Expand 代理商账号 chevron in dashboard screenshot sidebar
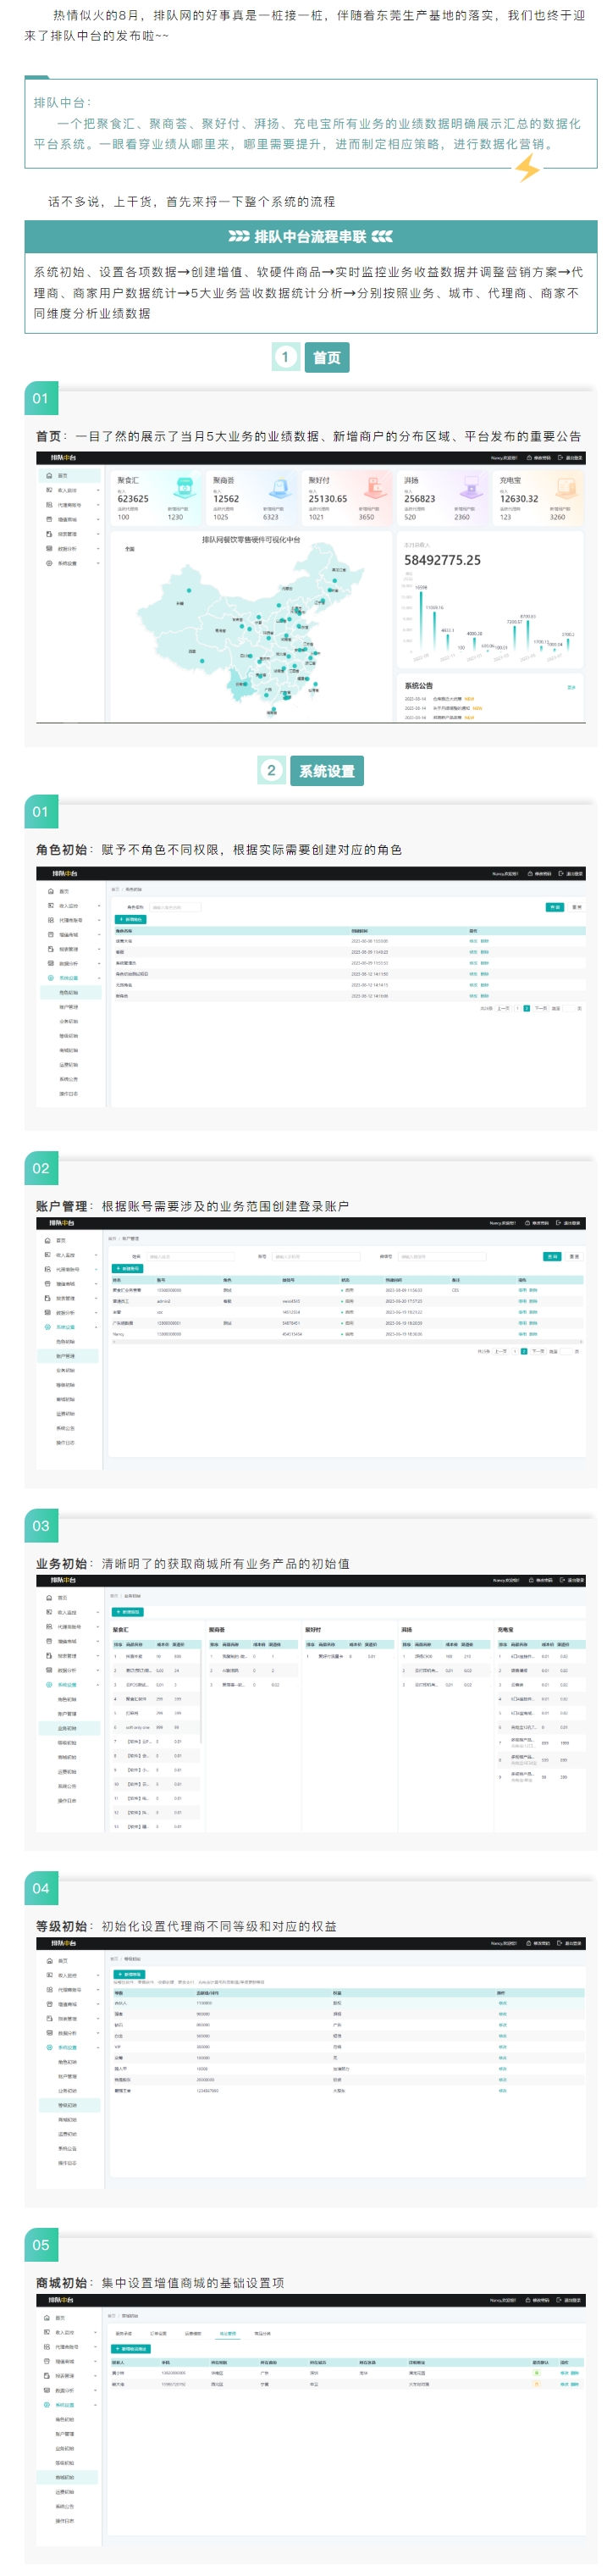Image resolution: width=607 pixels, height=2576 pixels. tap(98, 505)
